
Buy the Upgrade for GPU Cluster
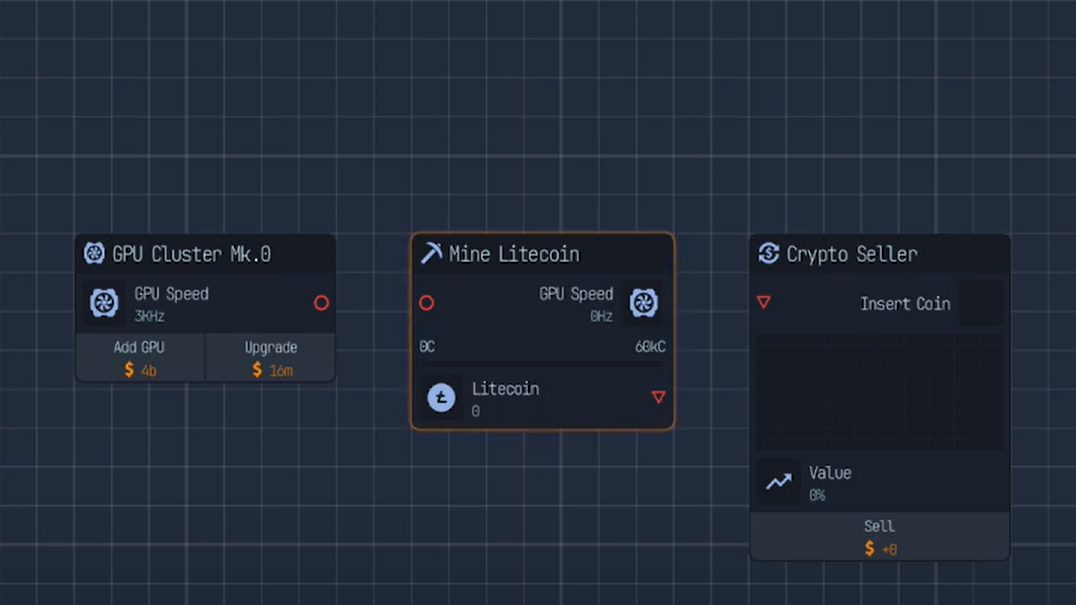[270, 358]
